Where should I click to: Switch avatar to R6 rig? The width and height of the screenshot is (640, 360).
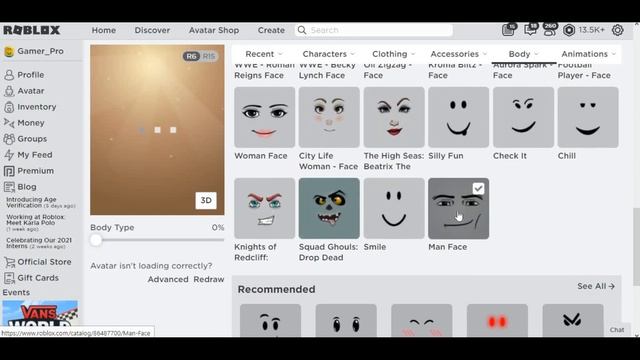click(191, 56)
